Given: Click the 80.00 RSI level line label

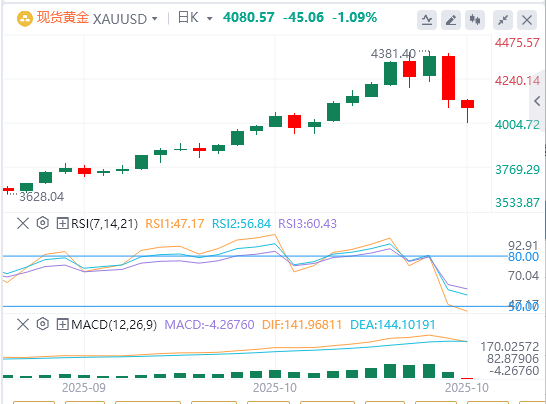Looking at the screenshot, I should (x=523, y=257).
